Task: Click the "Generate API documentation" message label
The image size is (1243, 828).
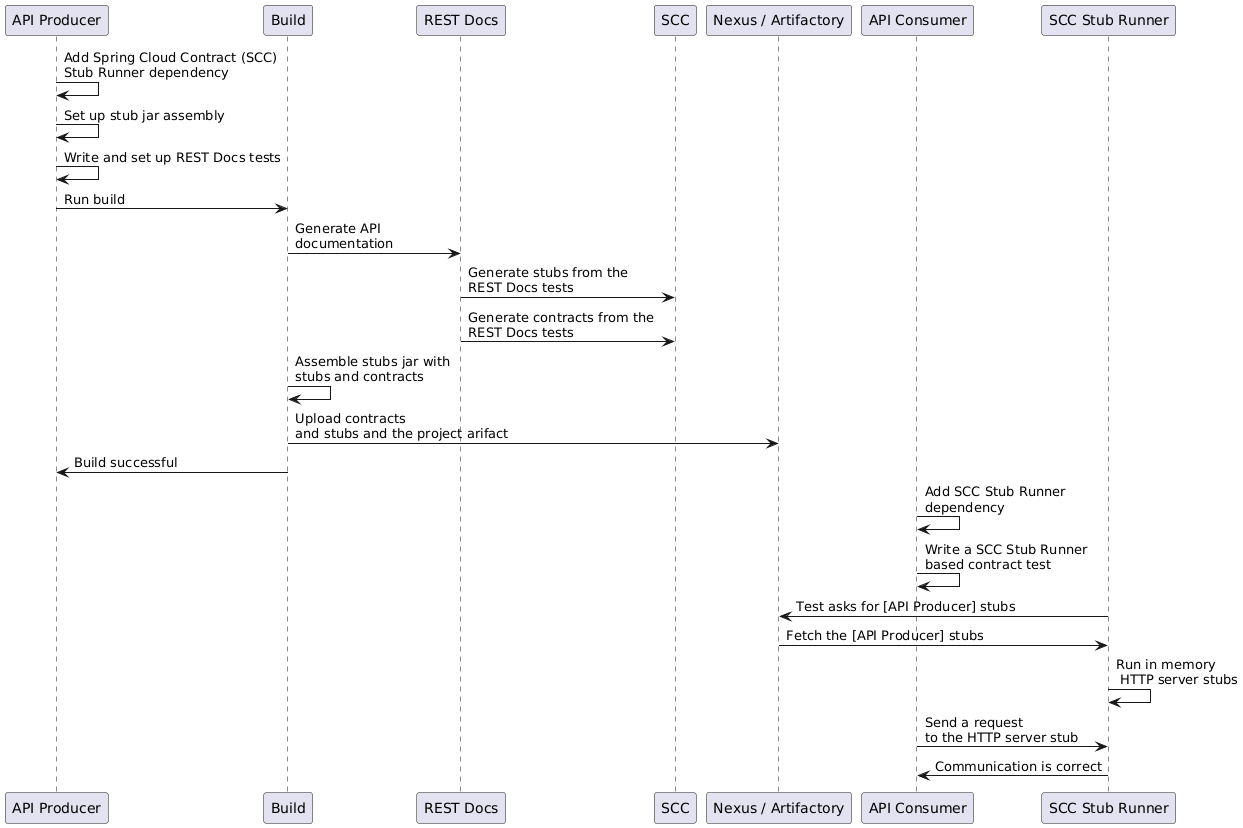Action: coord(344,236)
